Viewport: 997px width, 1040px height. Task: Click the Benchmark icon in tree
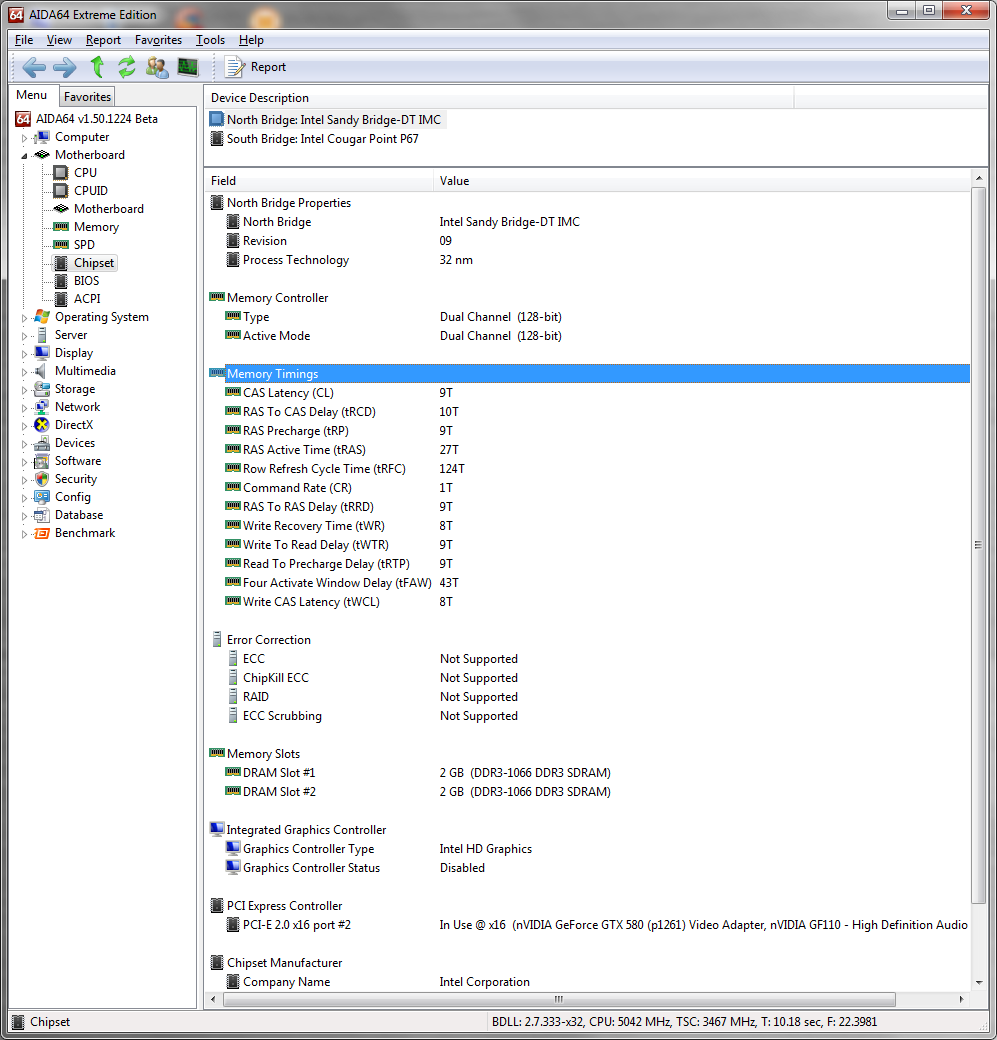coord(42,533)
